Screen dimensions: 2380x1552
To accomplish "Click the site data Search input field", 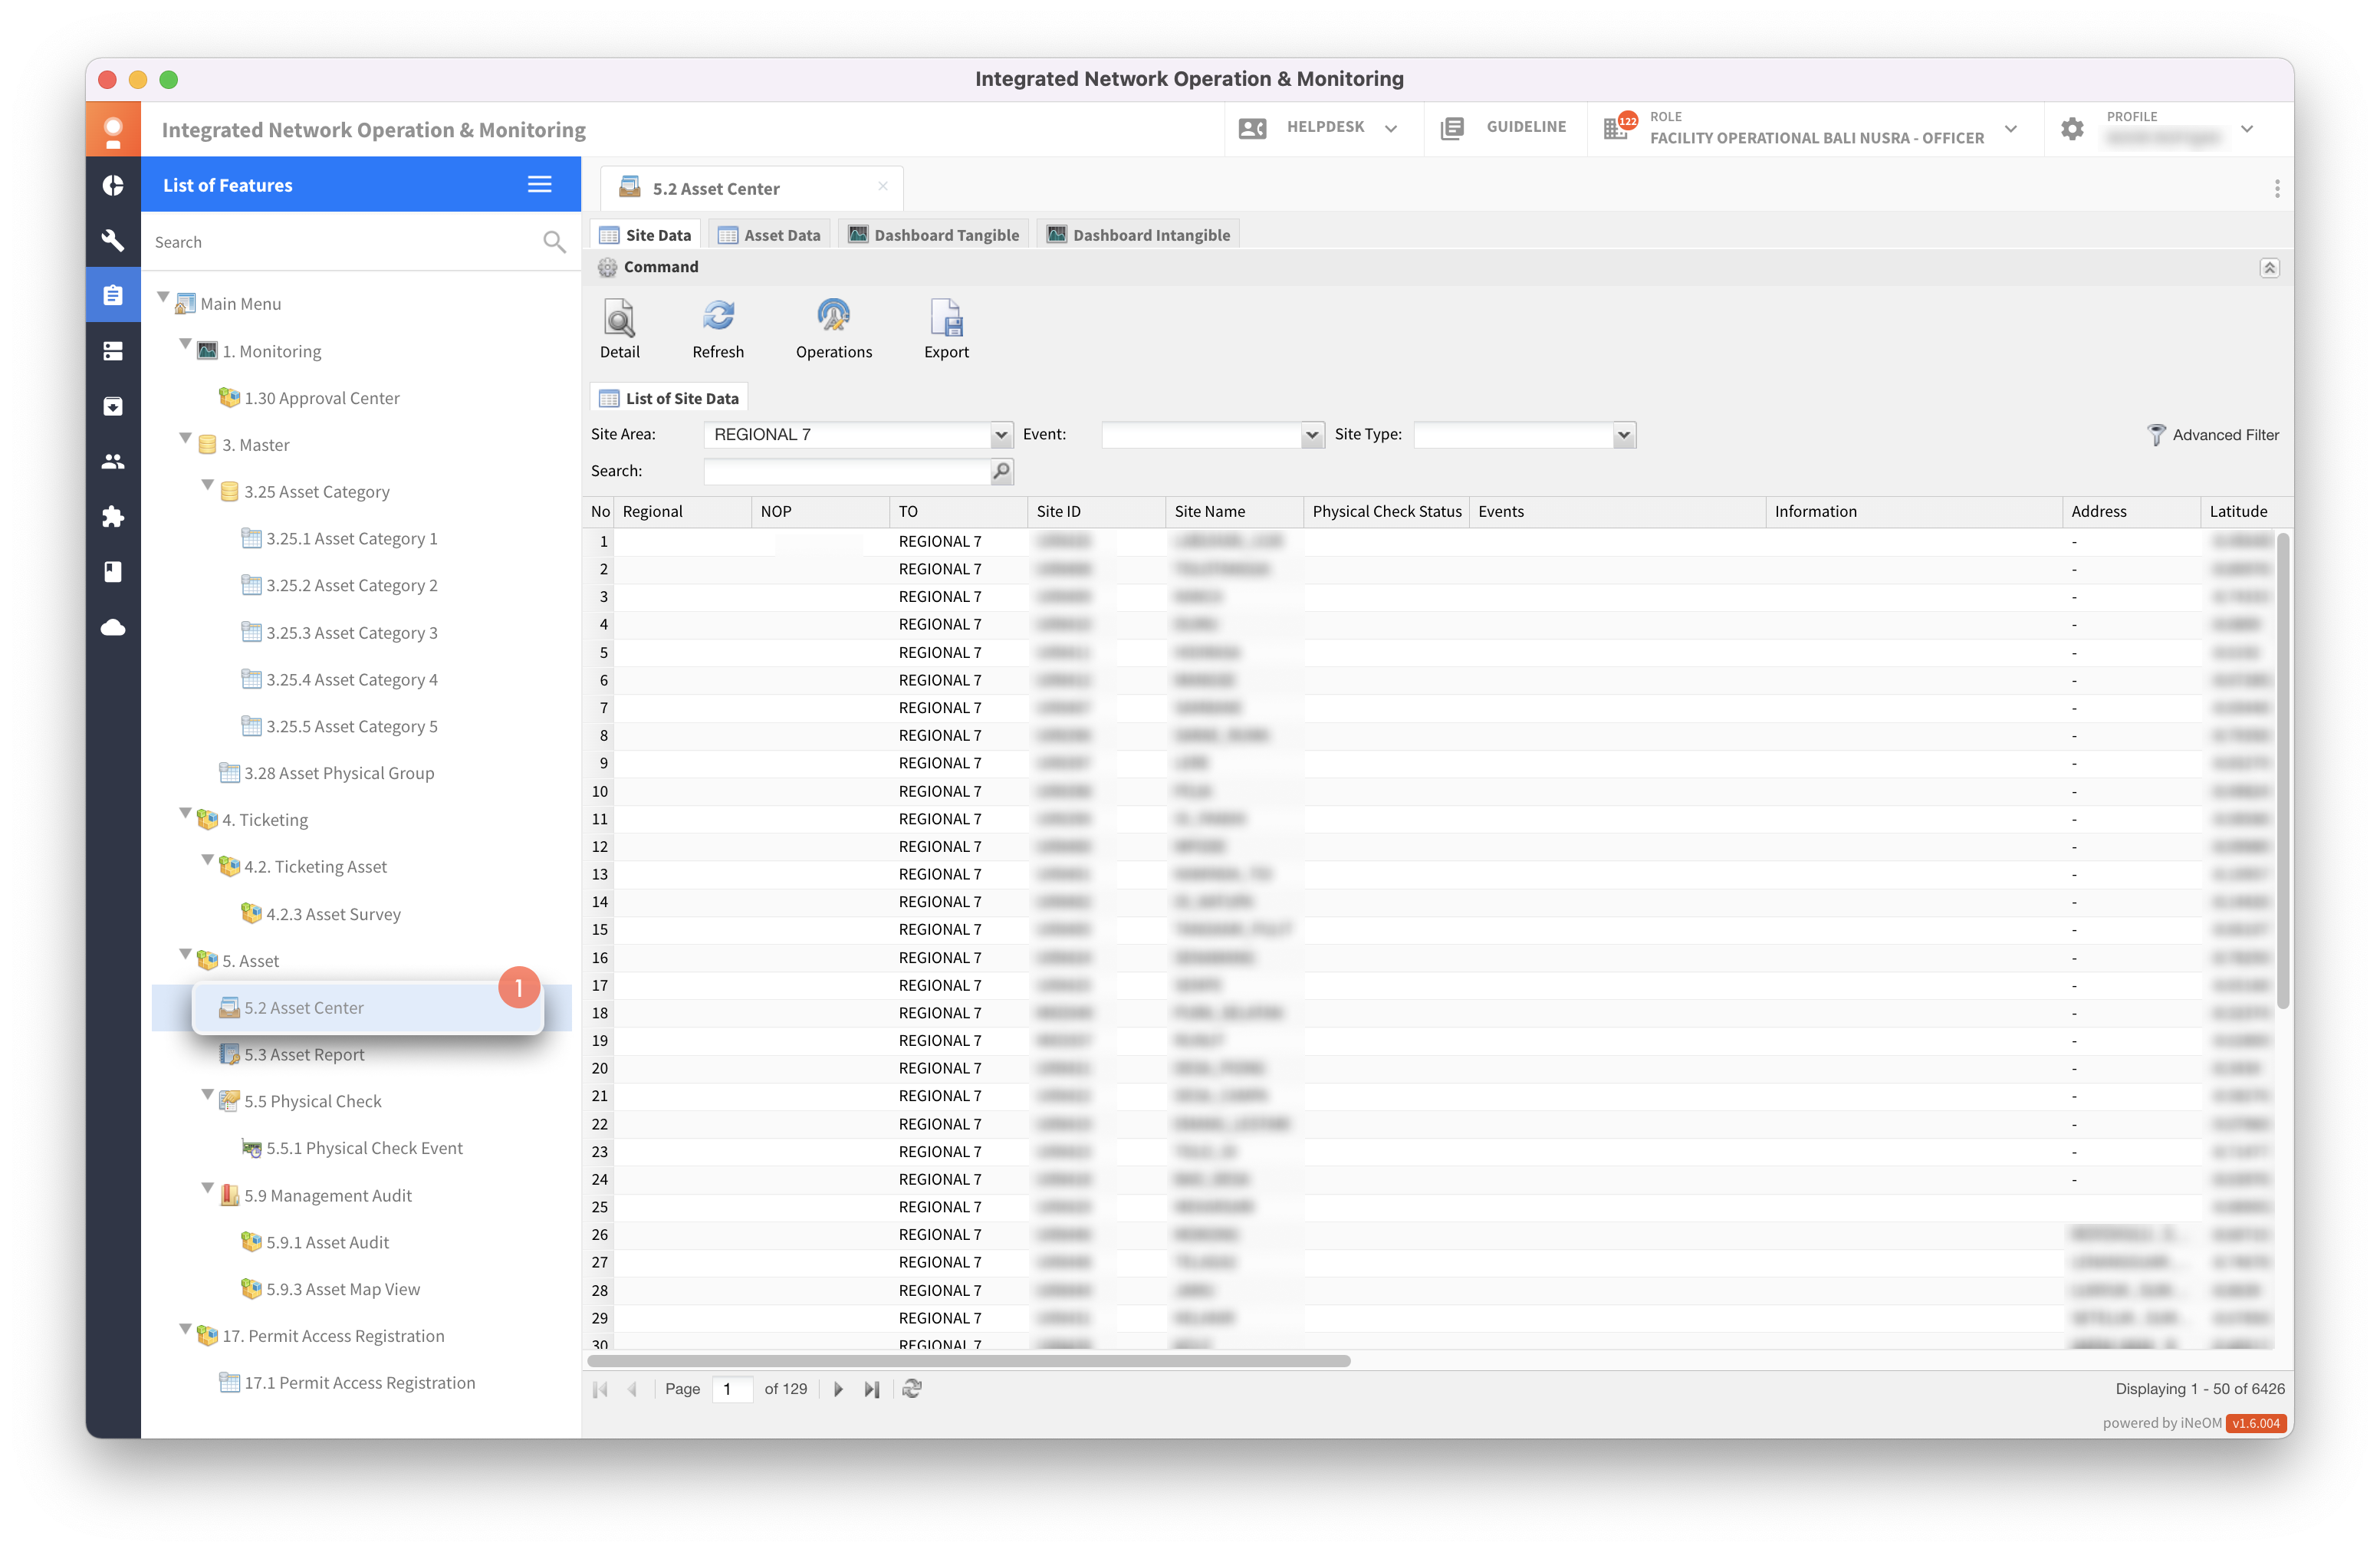I will (847, 471).
